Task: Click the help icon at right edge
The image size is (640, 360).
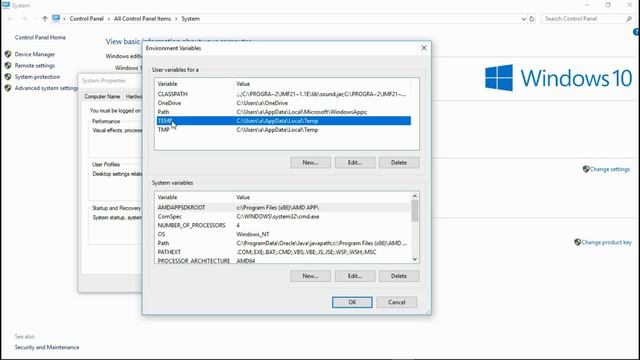Action: point(636,32)
